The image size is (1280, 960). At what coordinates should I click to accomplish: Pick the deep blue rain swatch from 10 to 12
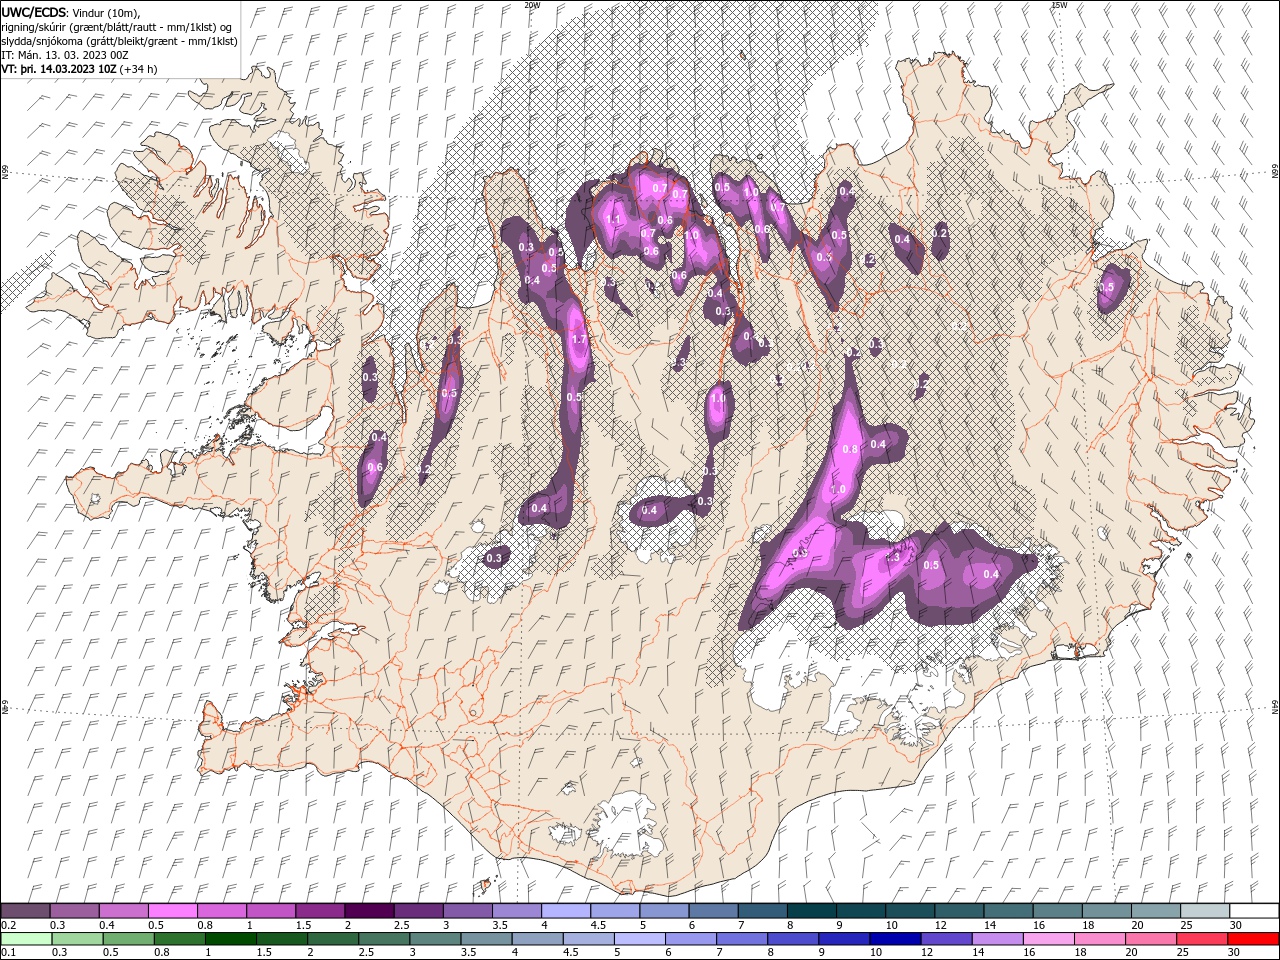(x=894, y=939)
